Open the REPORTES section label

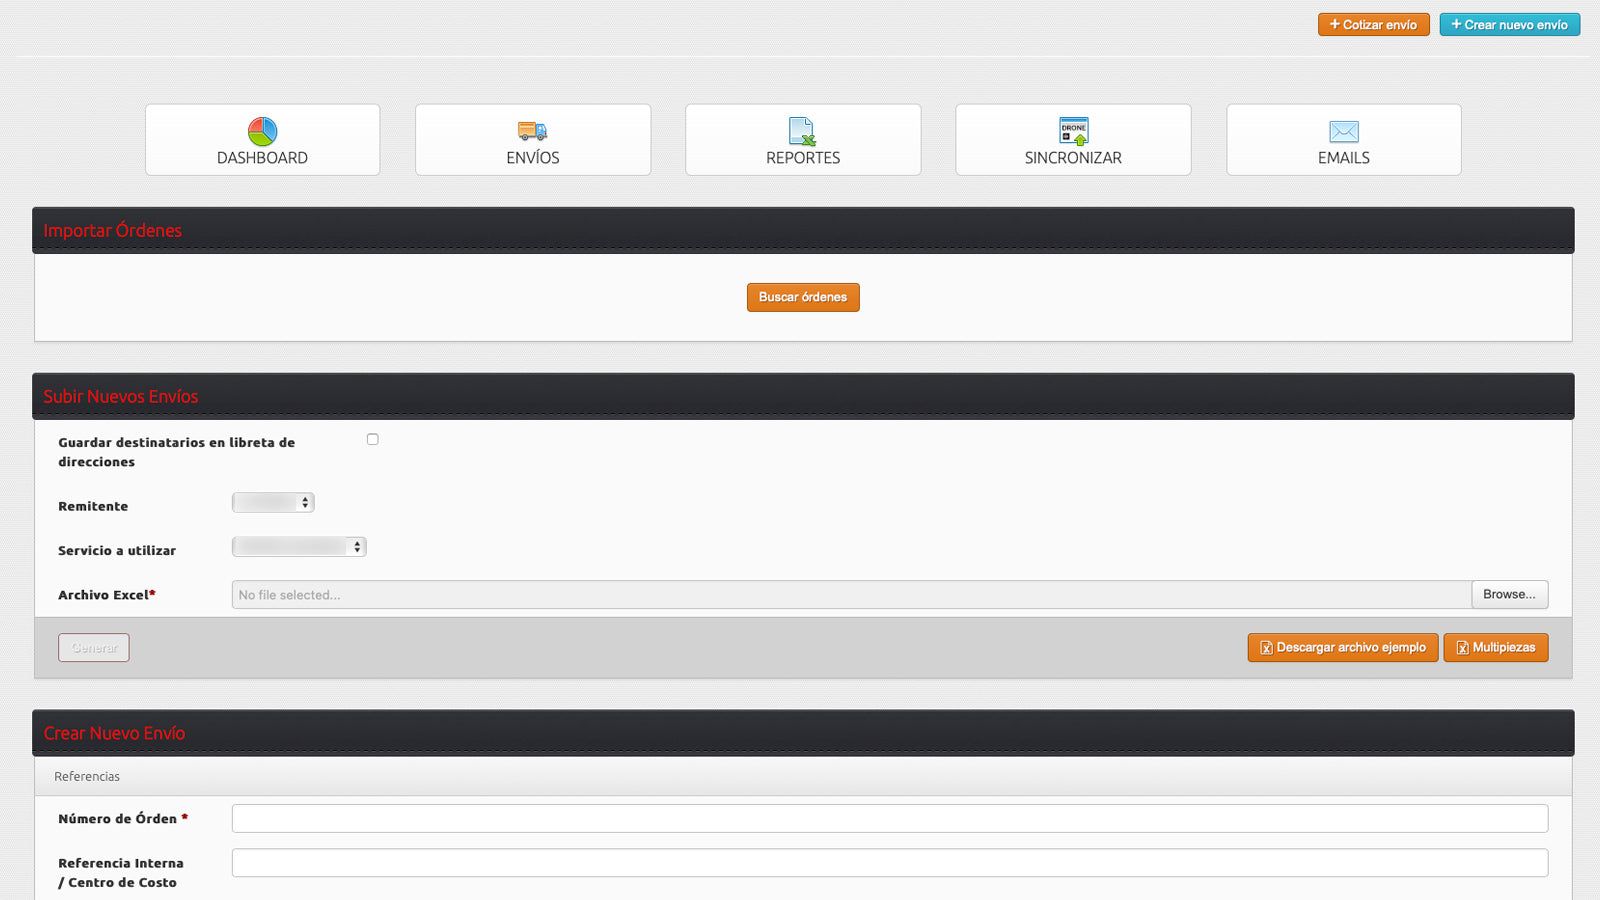coord(803,158)
